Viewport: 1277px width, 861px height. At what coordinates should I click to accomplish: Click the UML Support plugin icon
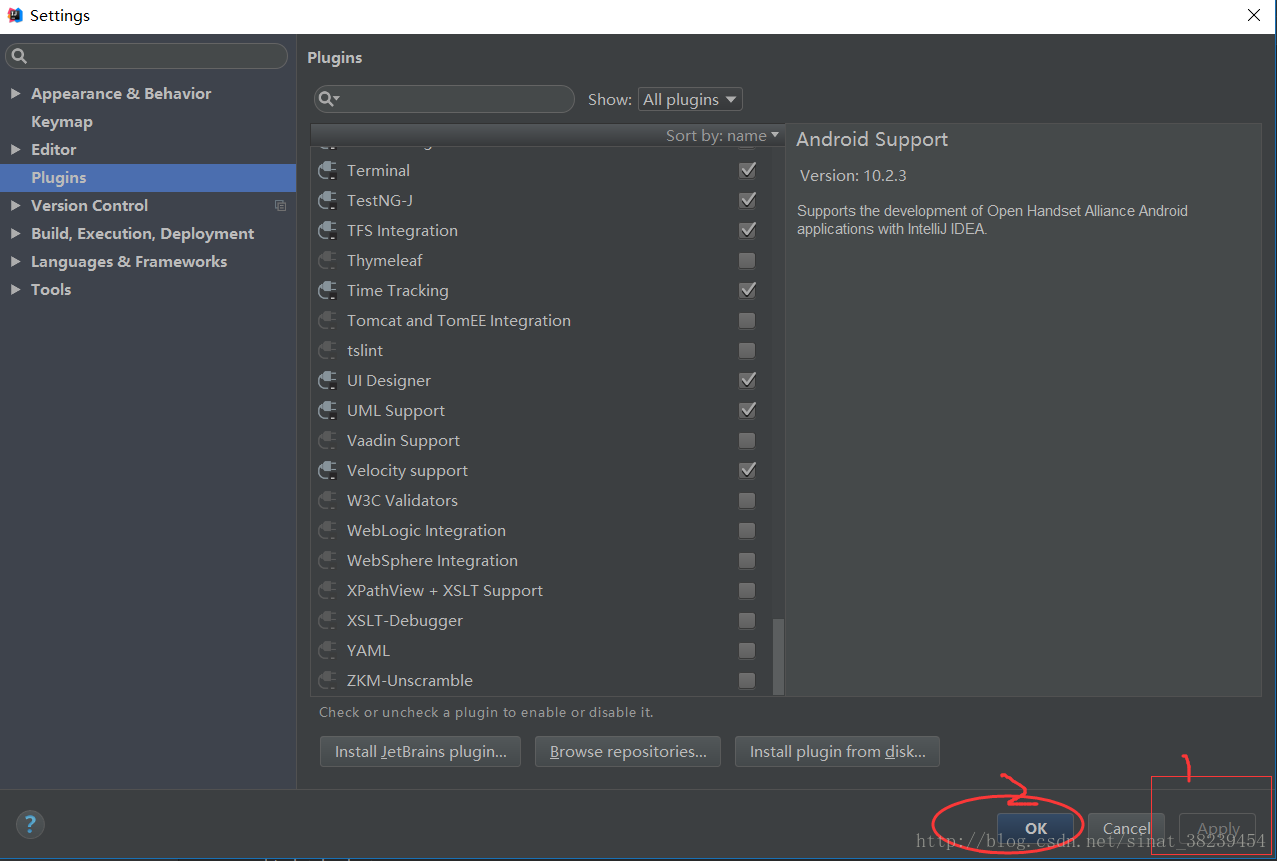327,411
